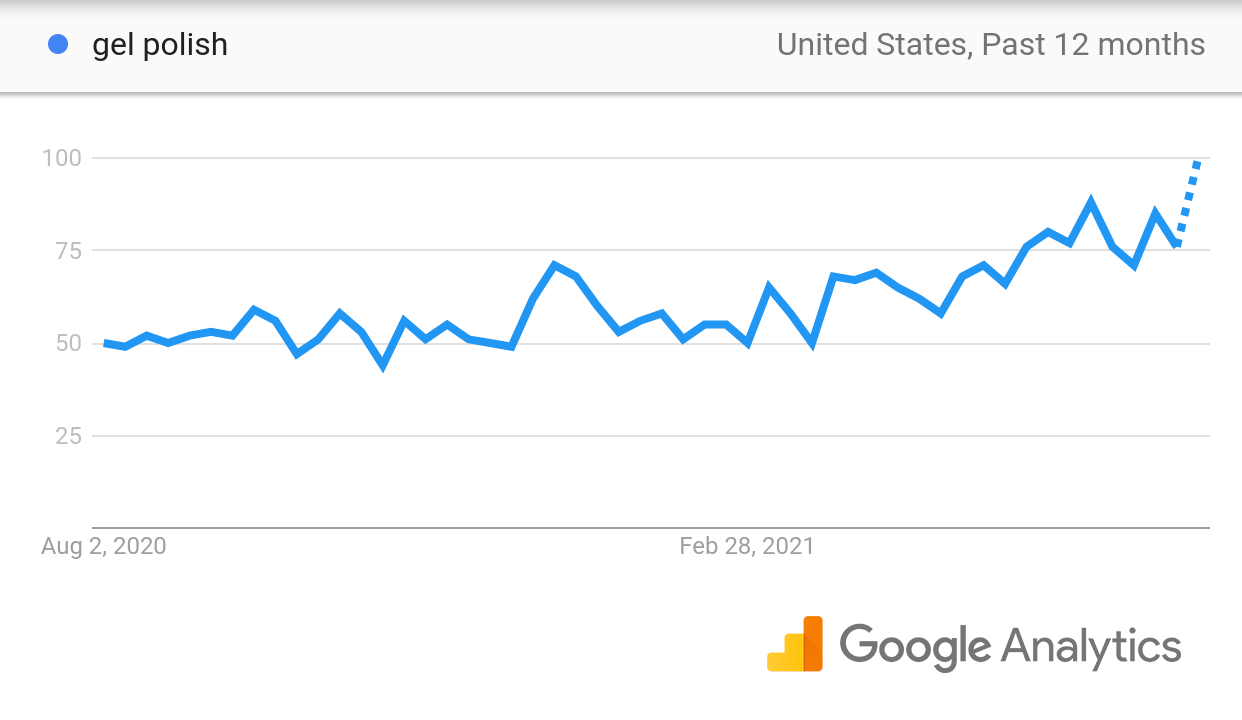
Task: Click the highest solid peak near 88
Action: [x=1091, y=201]
